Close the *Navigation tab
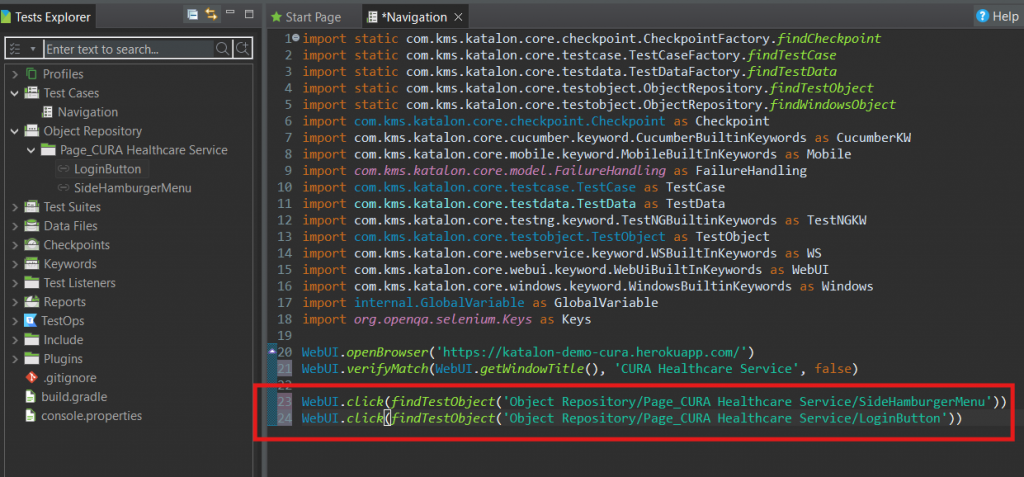This screenshot has height=477, width=1024. tap(458, 17)
